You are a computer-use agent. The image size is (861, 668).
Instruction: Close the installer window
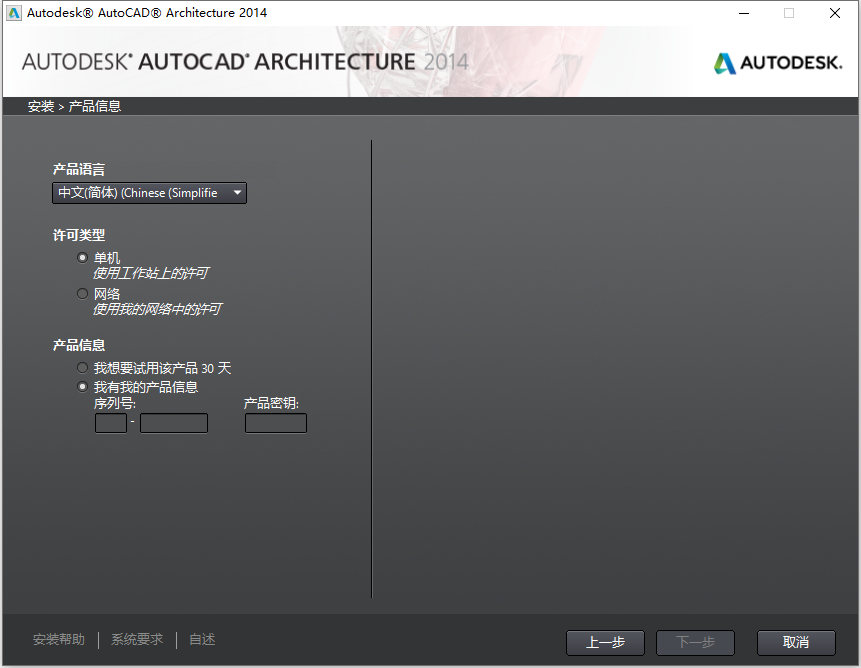coord(835,13)
